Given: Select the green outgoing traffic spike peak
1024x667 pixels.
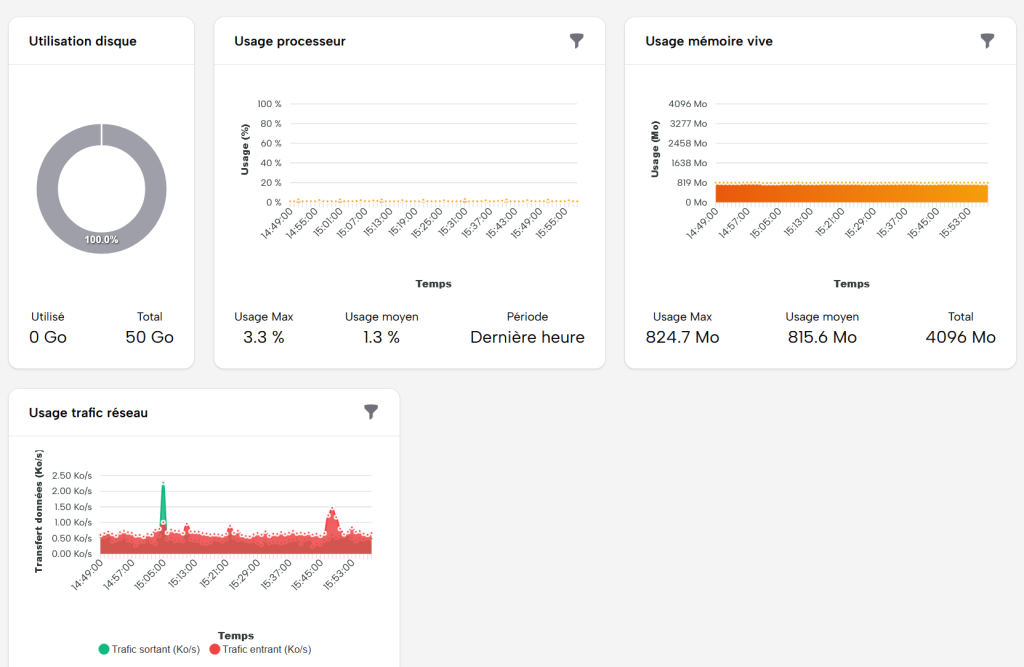Looking at the screenshot, I should pyautogui.click(x=163, y=484).
